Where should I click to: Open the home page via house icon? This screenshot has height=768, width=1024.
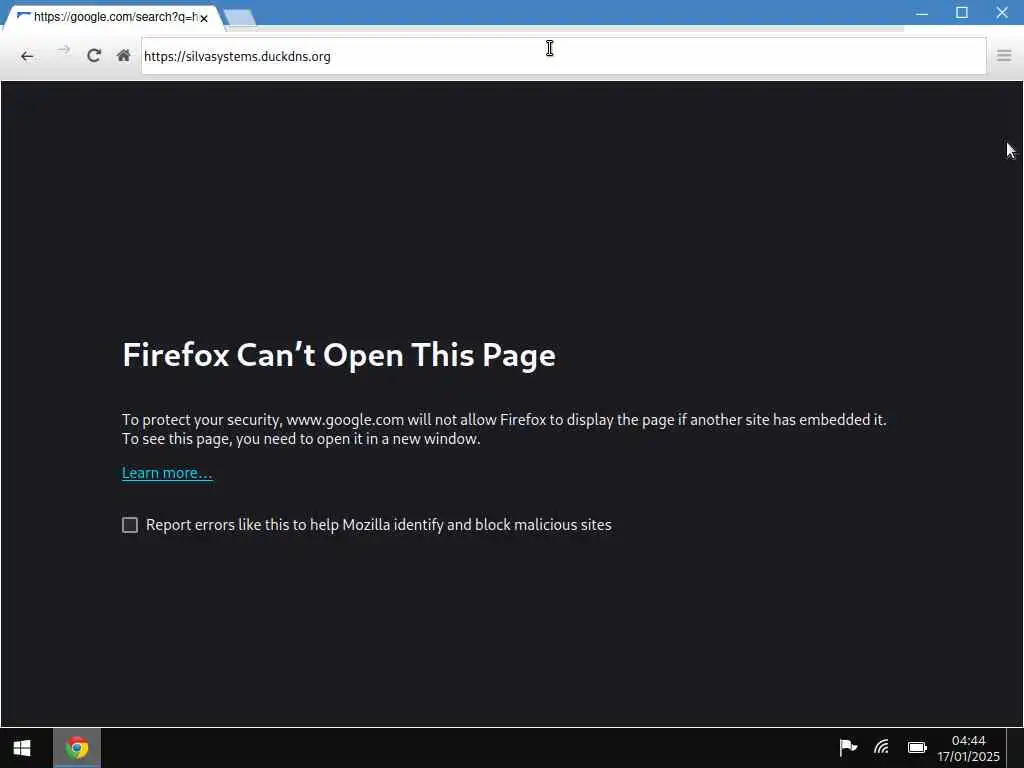pyautogui.click(x=123, y=56)
